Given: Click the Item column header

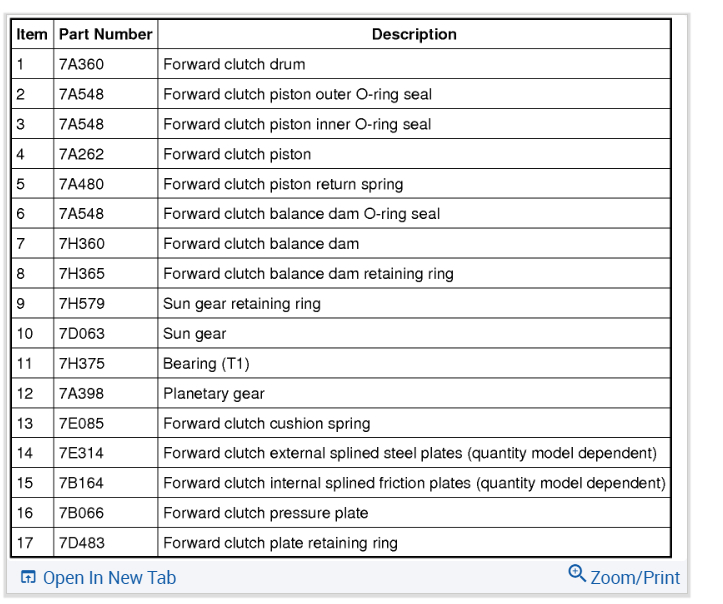Looking at the screenshot, I should click(32, 34).
